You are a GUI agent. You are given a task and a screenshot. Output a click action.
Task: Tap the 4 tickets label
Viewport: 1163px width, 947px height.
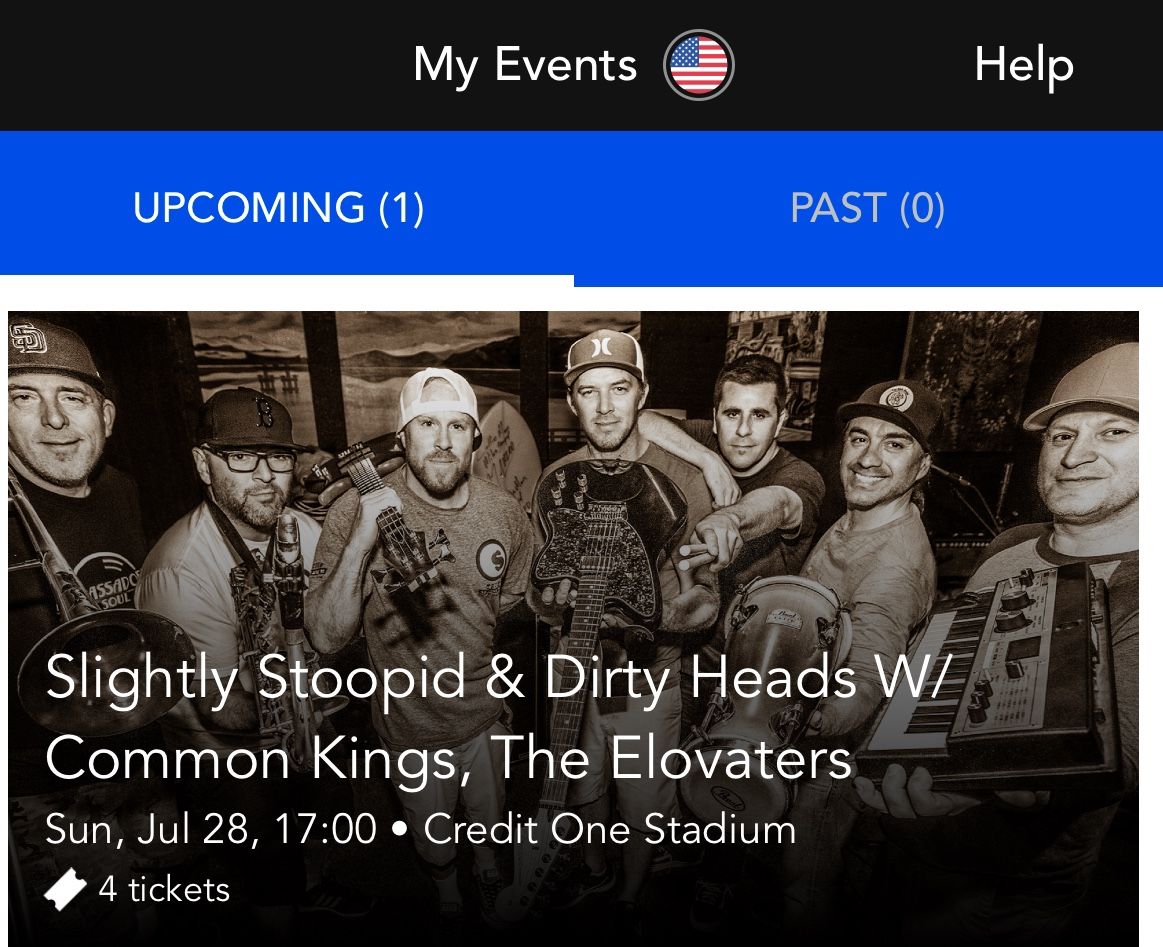pos(164,889)
